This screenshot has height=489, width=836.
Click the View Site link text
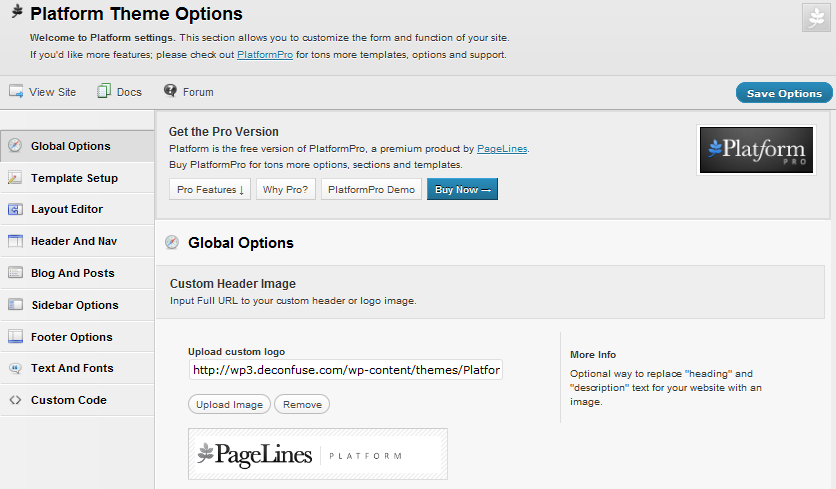click(x=52, y=92)
